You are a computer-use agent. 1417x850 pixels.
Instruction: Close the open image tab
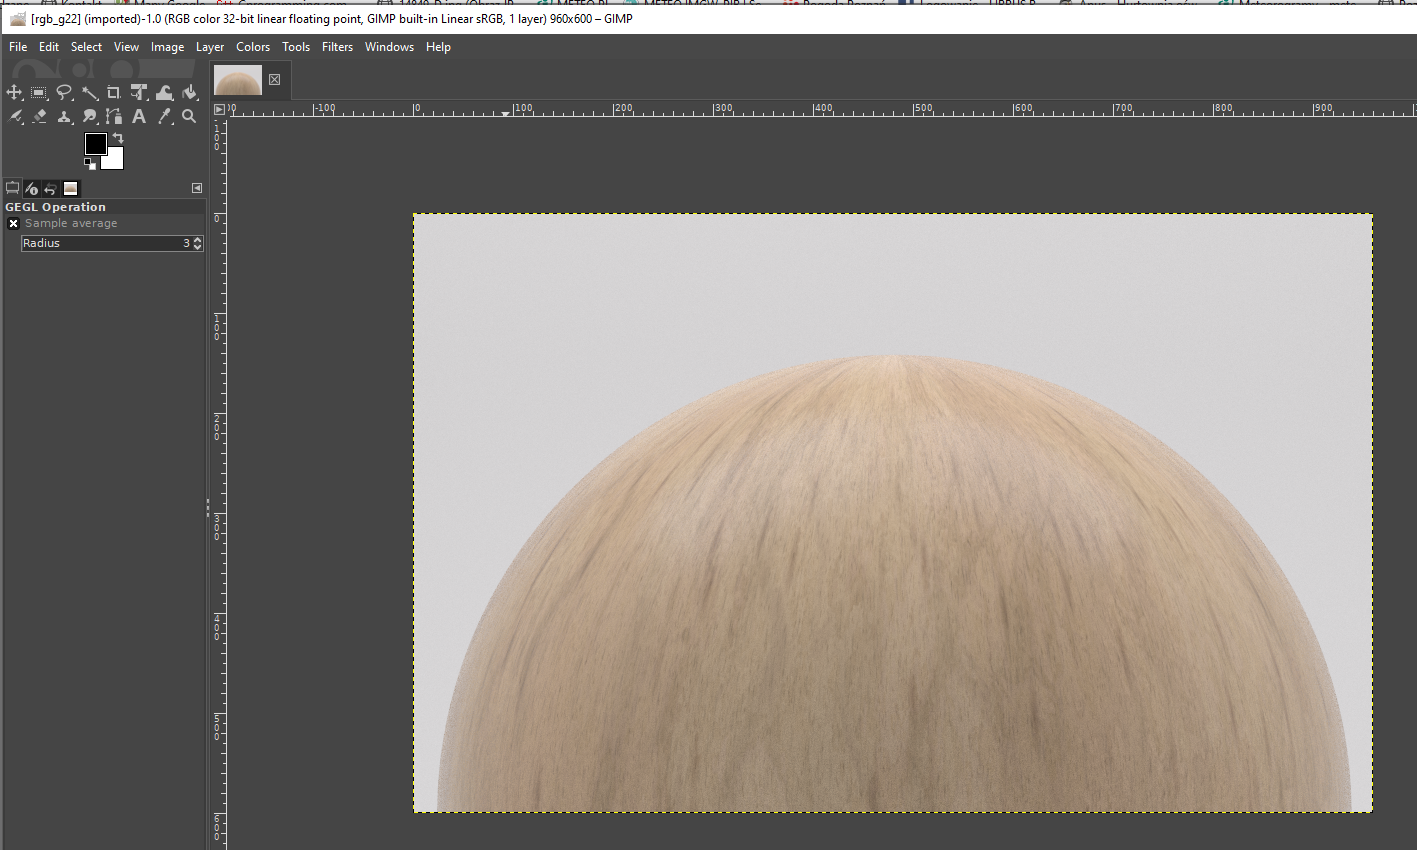274,80
